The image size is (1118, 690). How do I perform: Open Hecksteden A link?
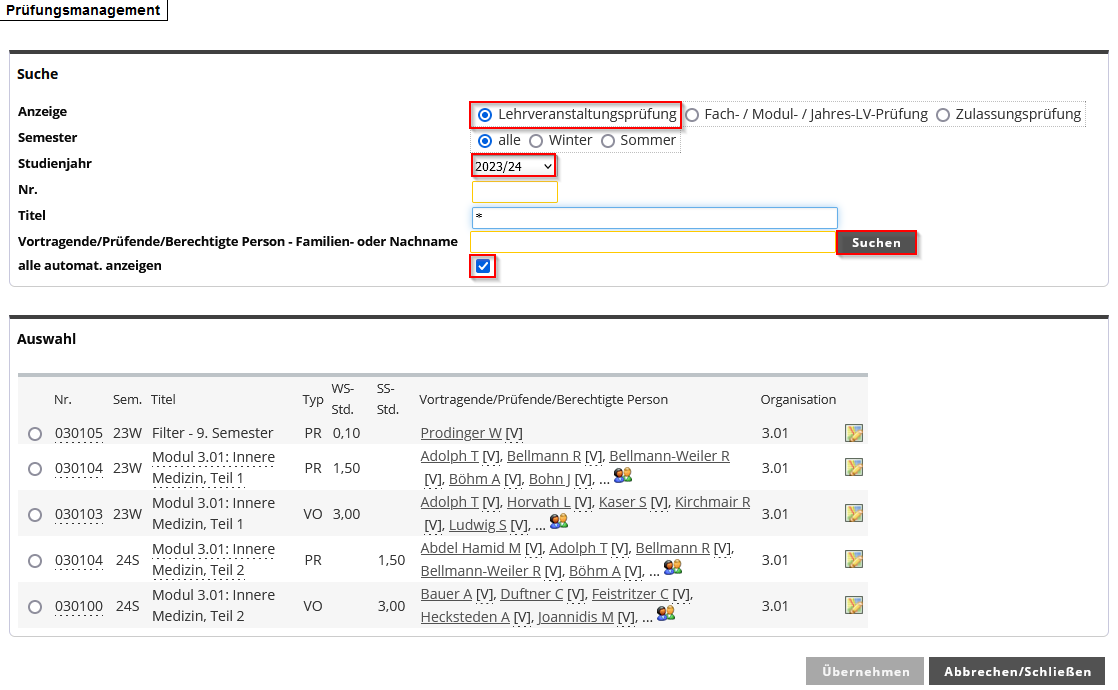[465, 617]
